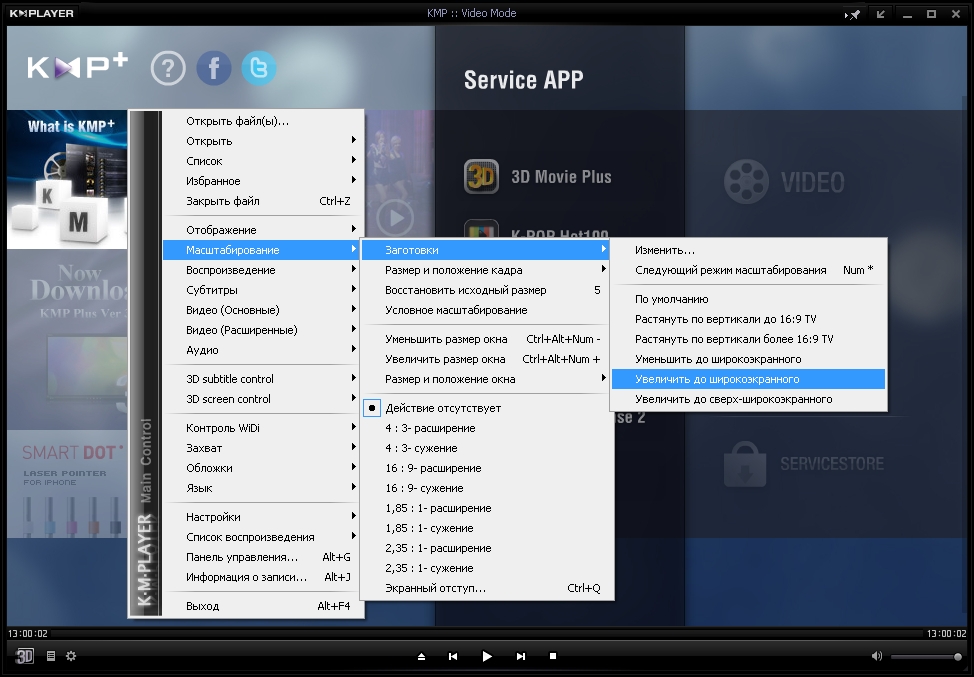Expand 'Размер и положение кадра' submenu
Screen dimensions: 974x677
[x=487, y=270]
